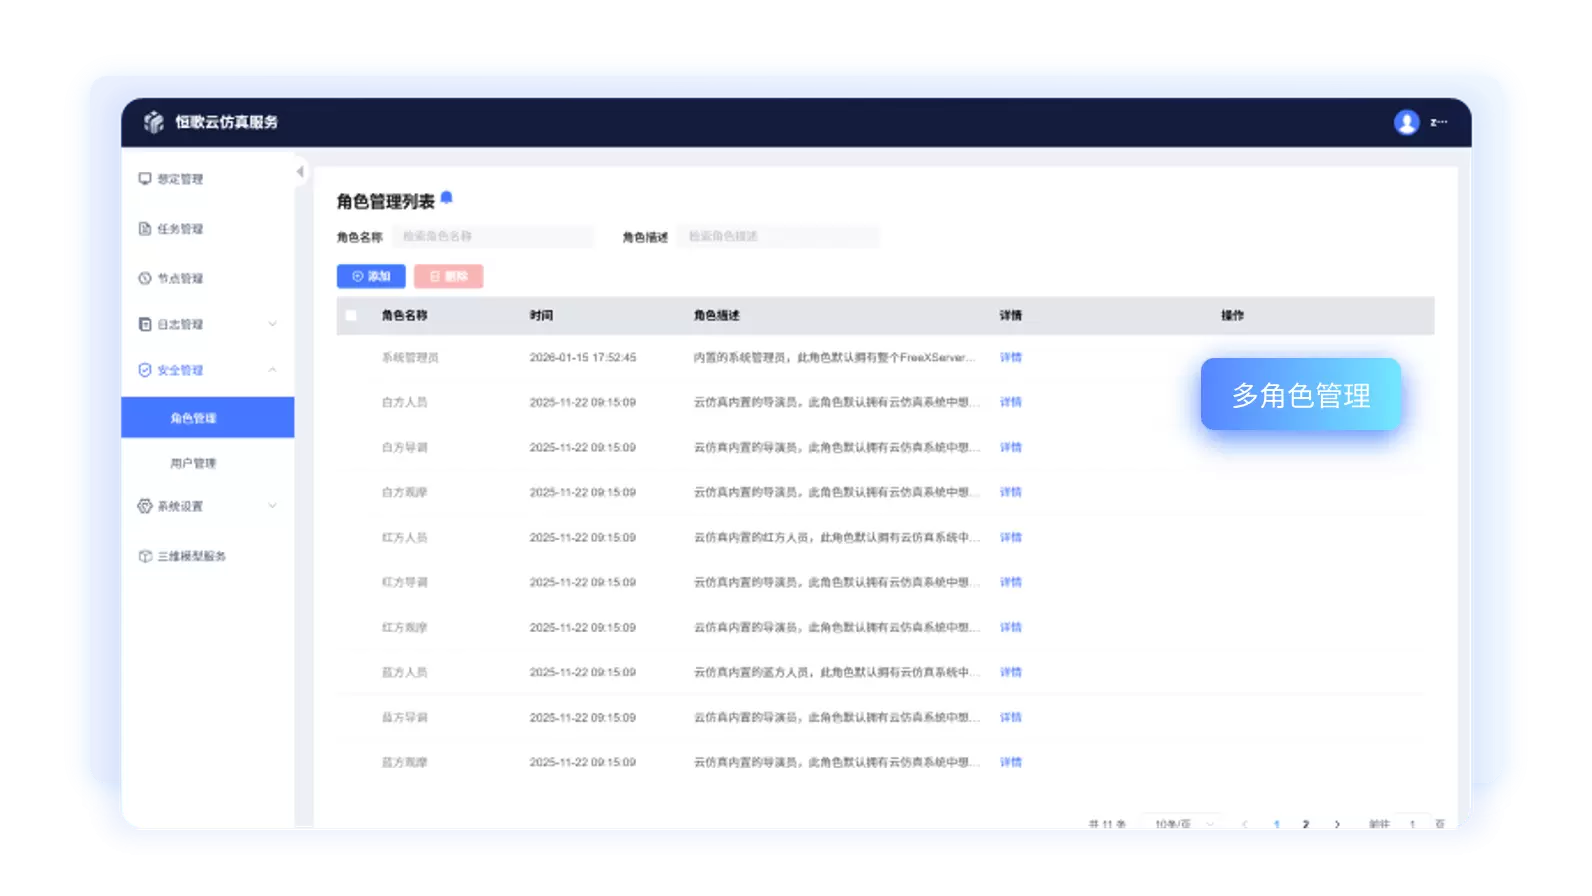Click the 角色名称 column header
The width and height of the screenshot is (1592, 896).
click(405, 315)
